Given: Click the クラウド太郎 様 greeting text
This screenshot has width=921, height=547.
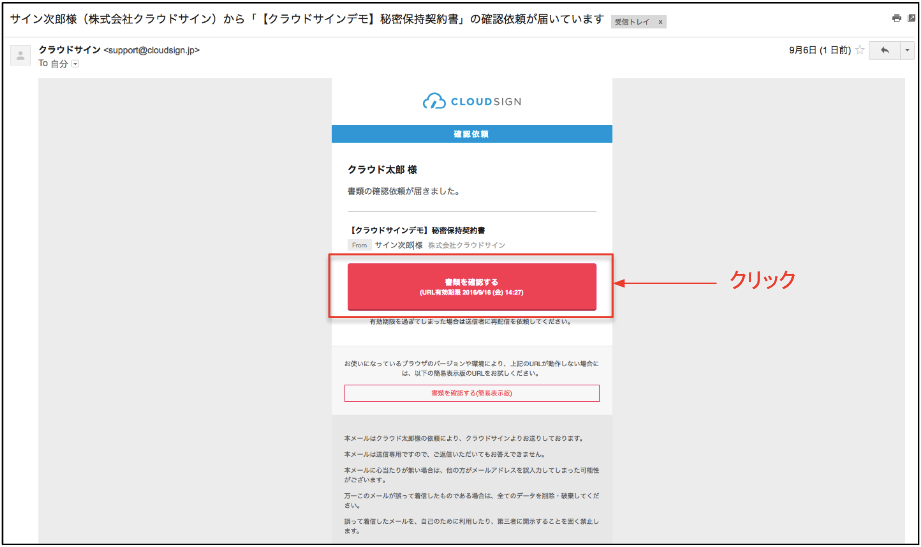Looking at the screenshot, I should pos(382,170).
